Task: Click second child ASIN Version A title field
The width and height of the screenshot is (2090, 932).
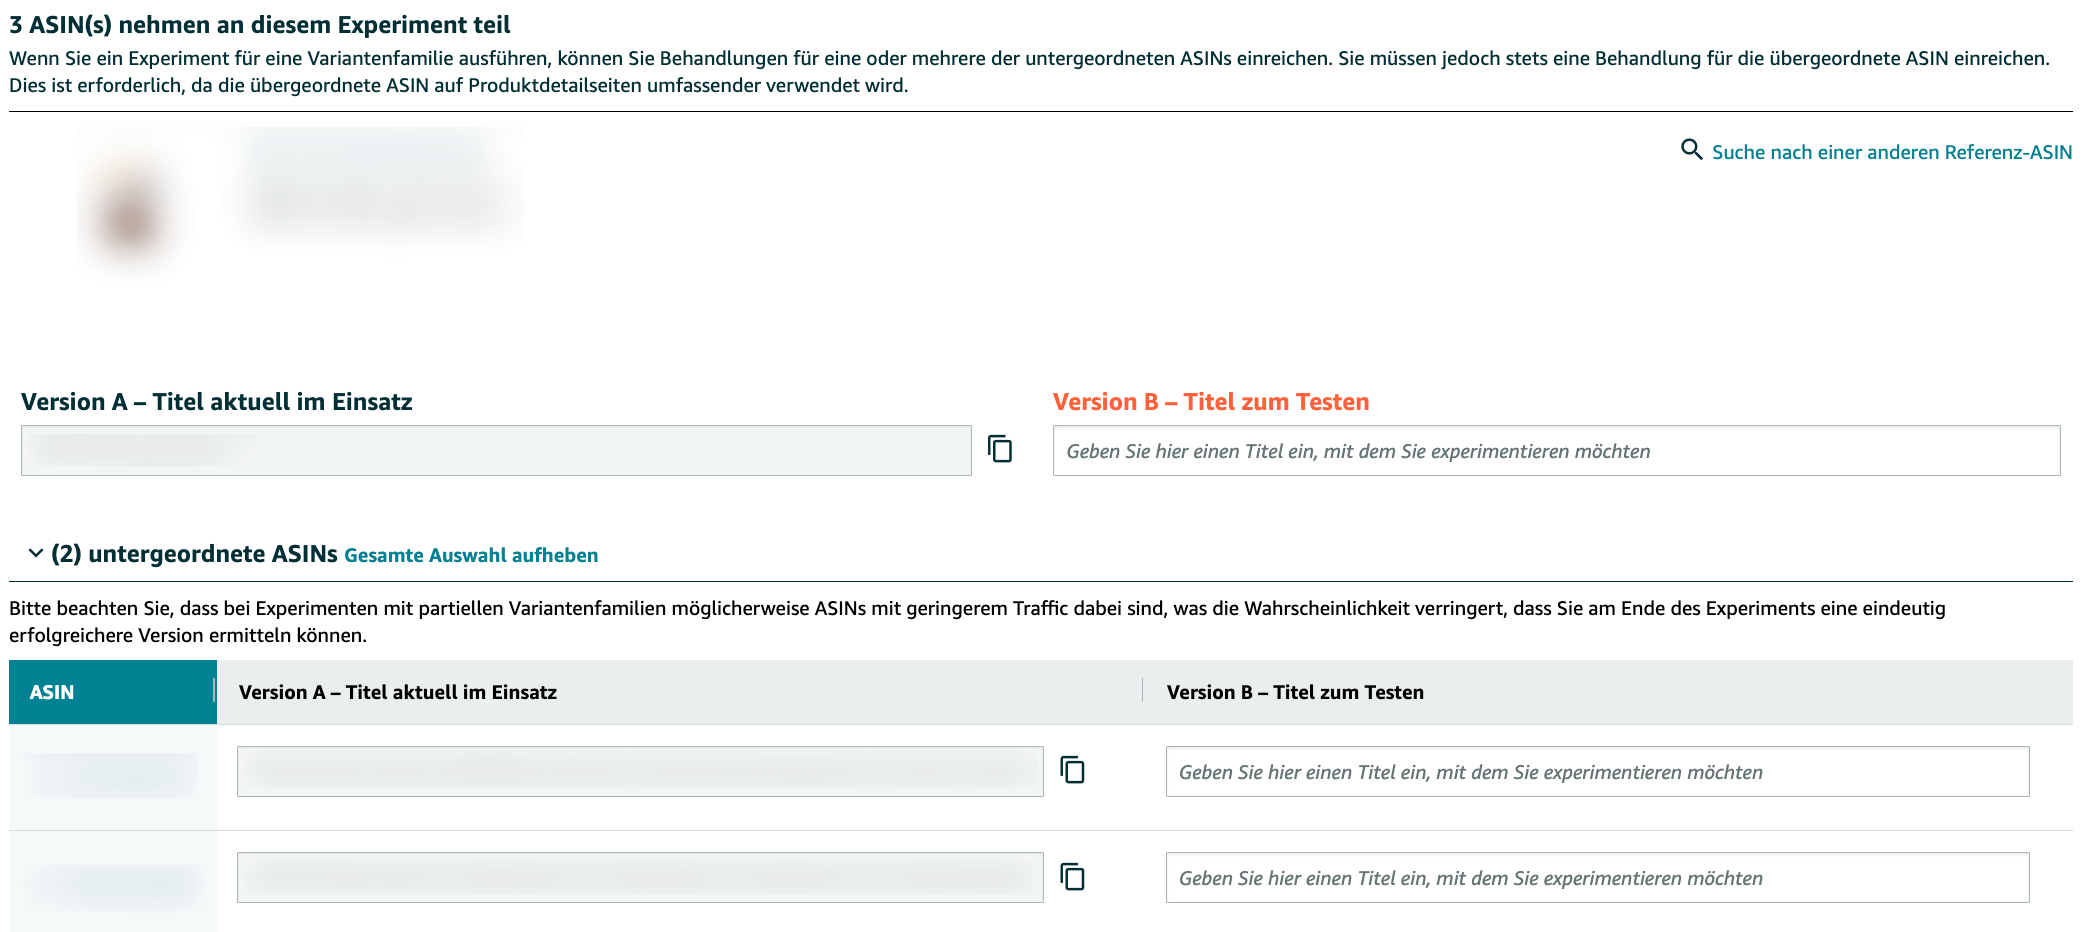Action: pyautogui.click(x=640, y=878)
